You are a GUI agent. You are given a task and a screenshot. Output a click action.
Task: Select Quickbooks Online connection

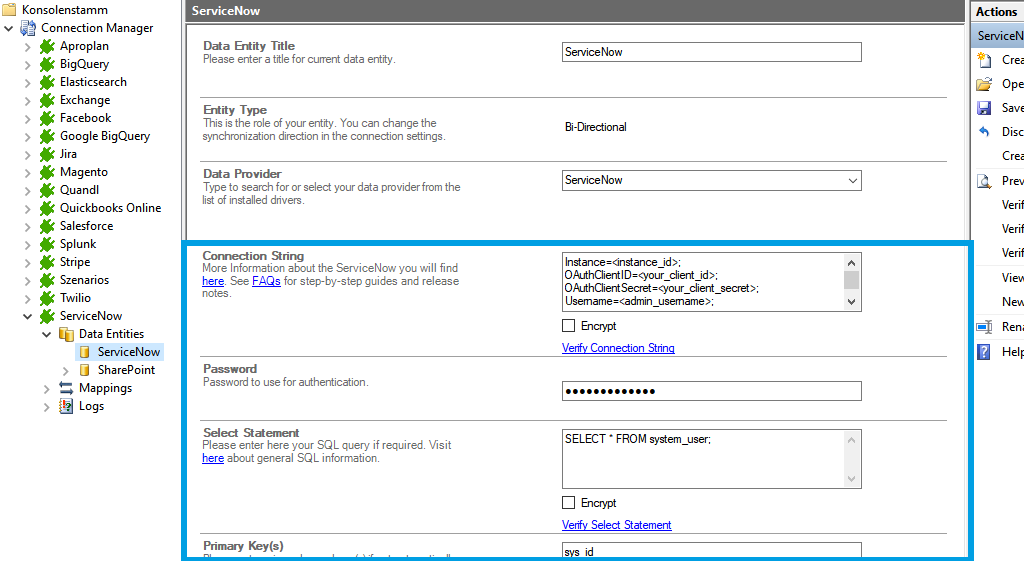[110, 208]
